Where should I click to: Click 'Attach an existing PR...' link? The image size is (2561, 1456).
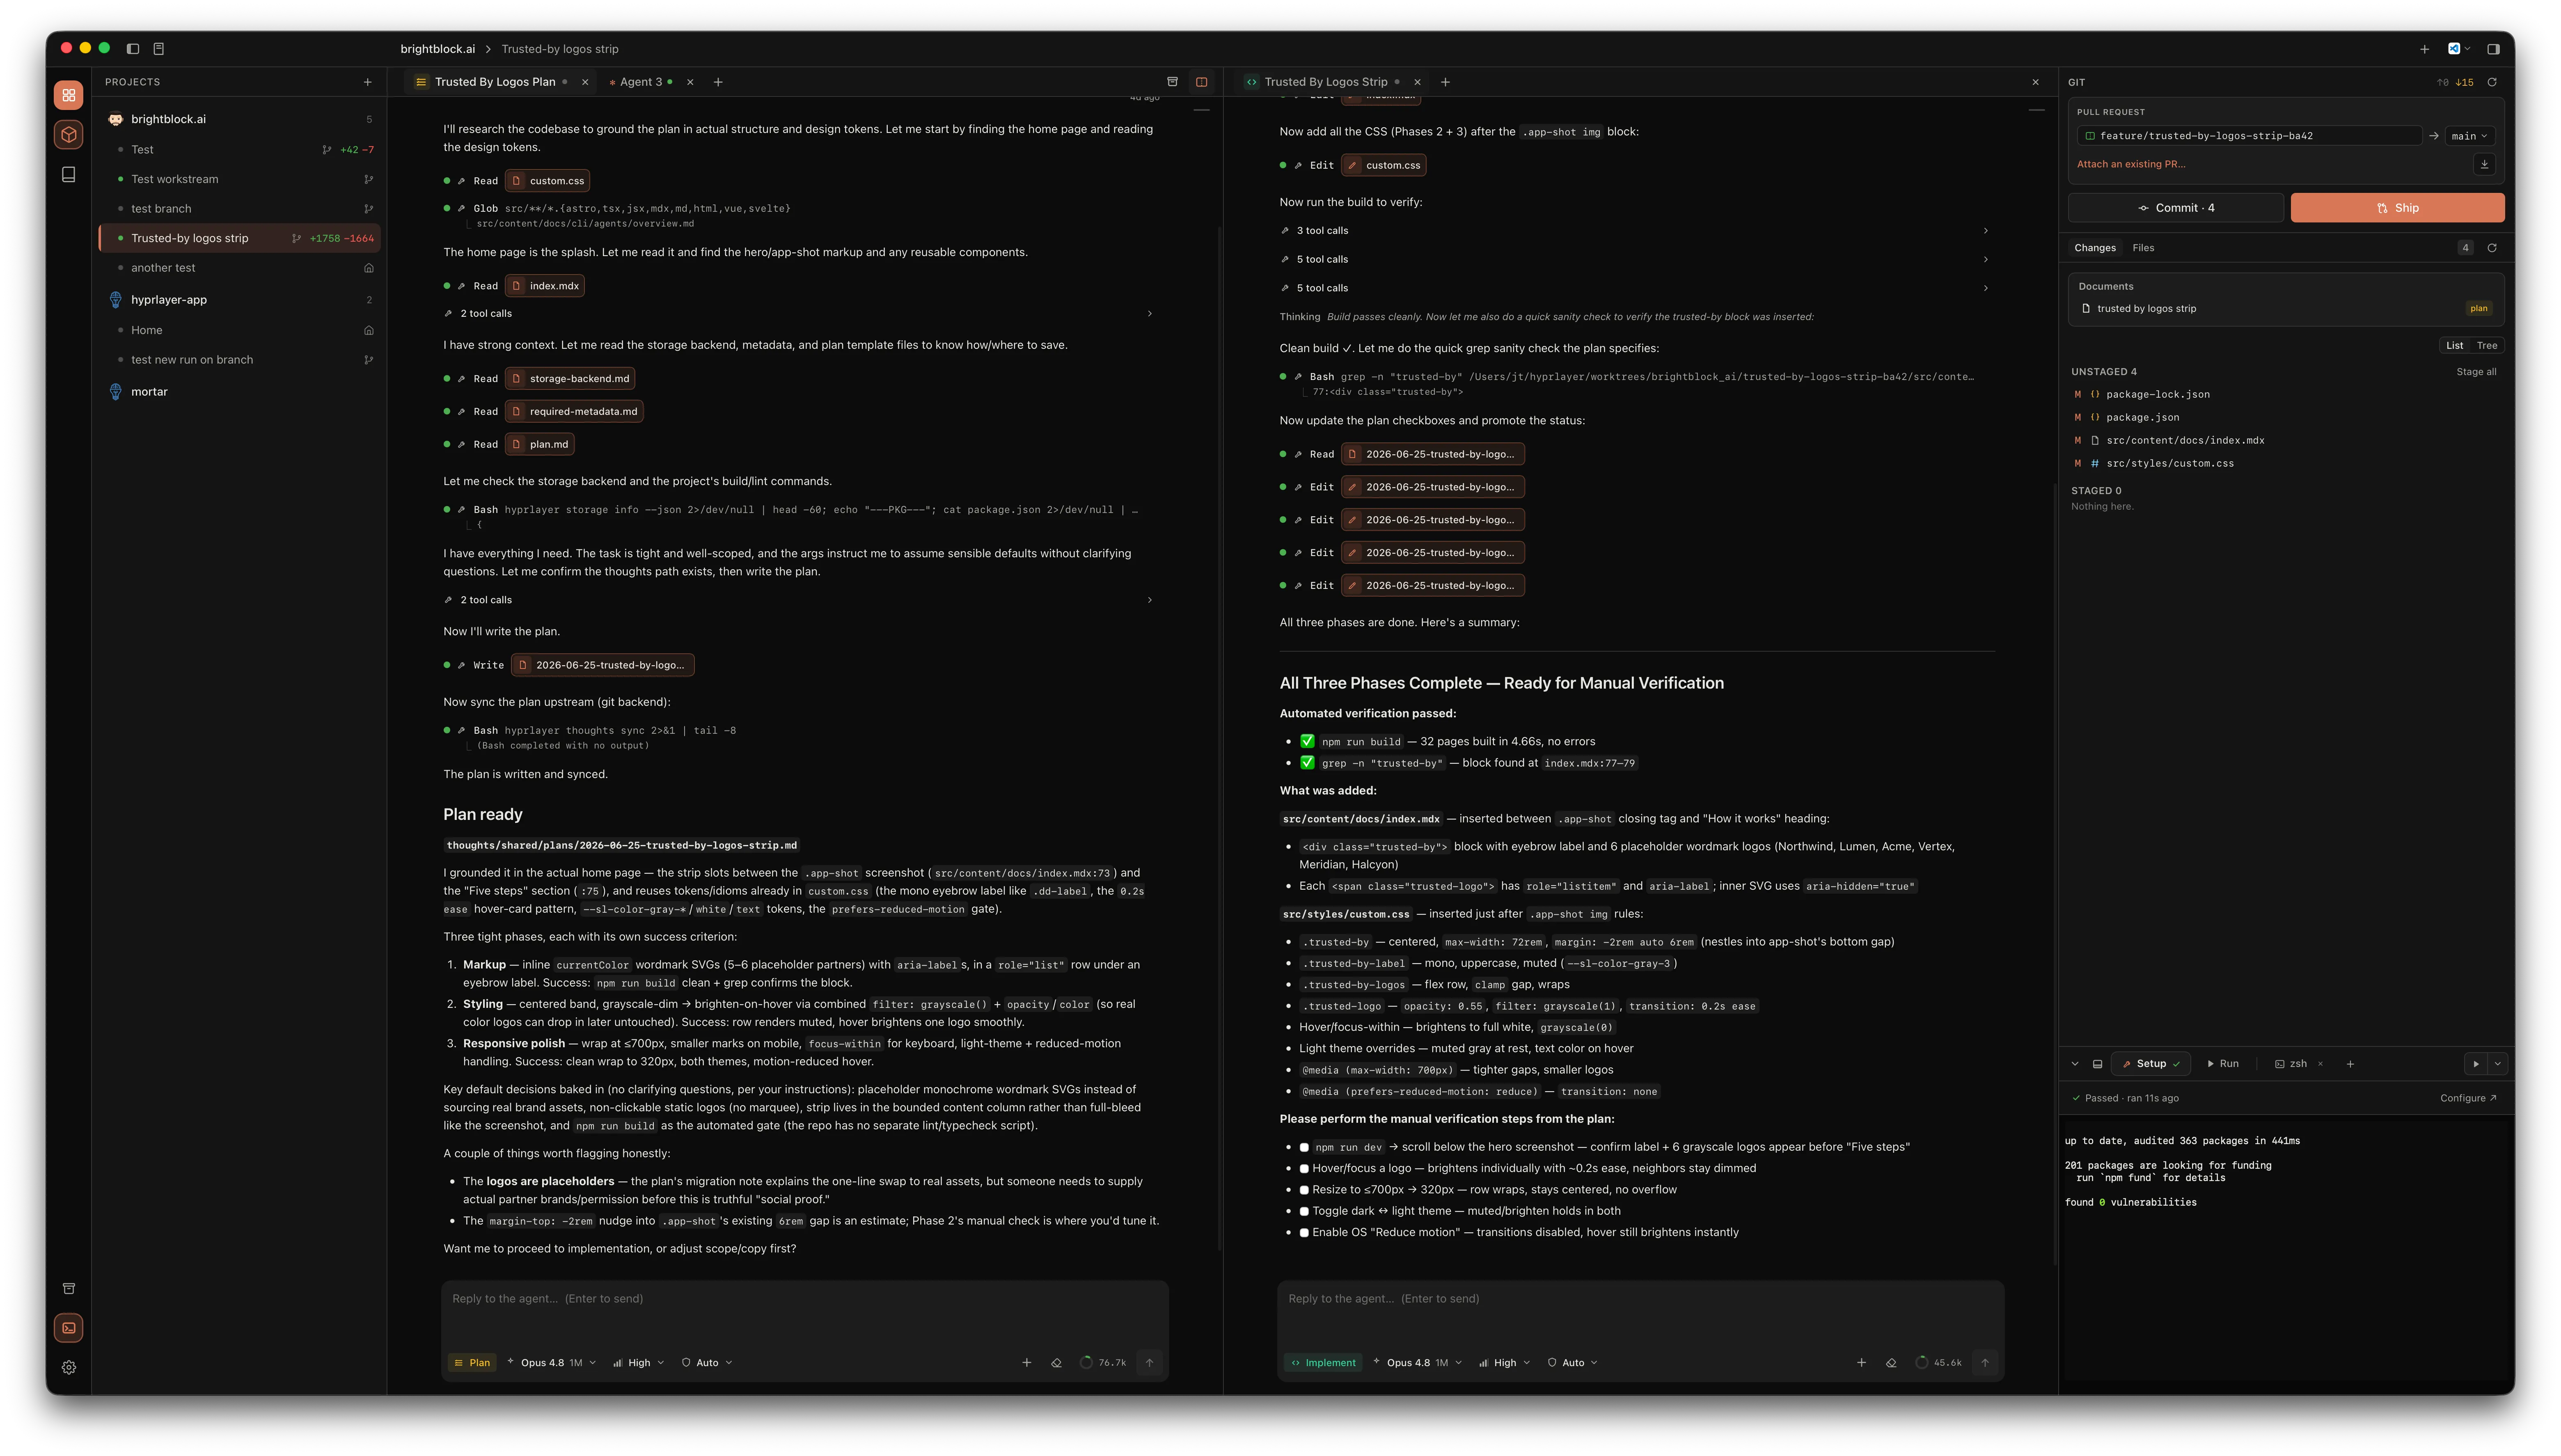click(x=2130, y=164)
